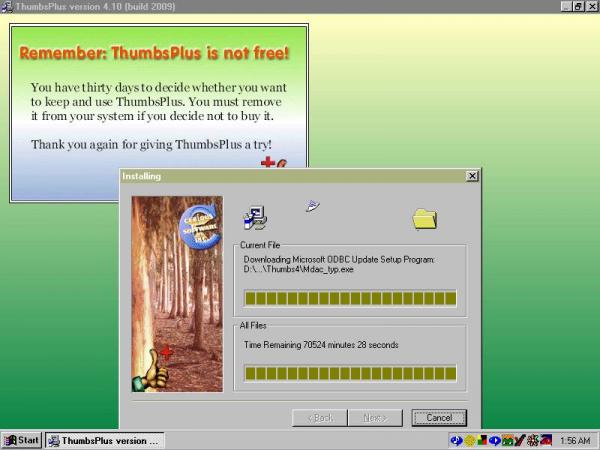The width and height of the screenshot is (600, 450).
Task: Click the yellow destination folder icon
Action: 425,219
